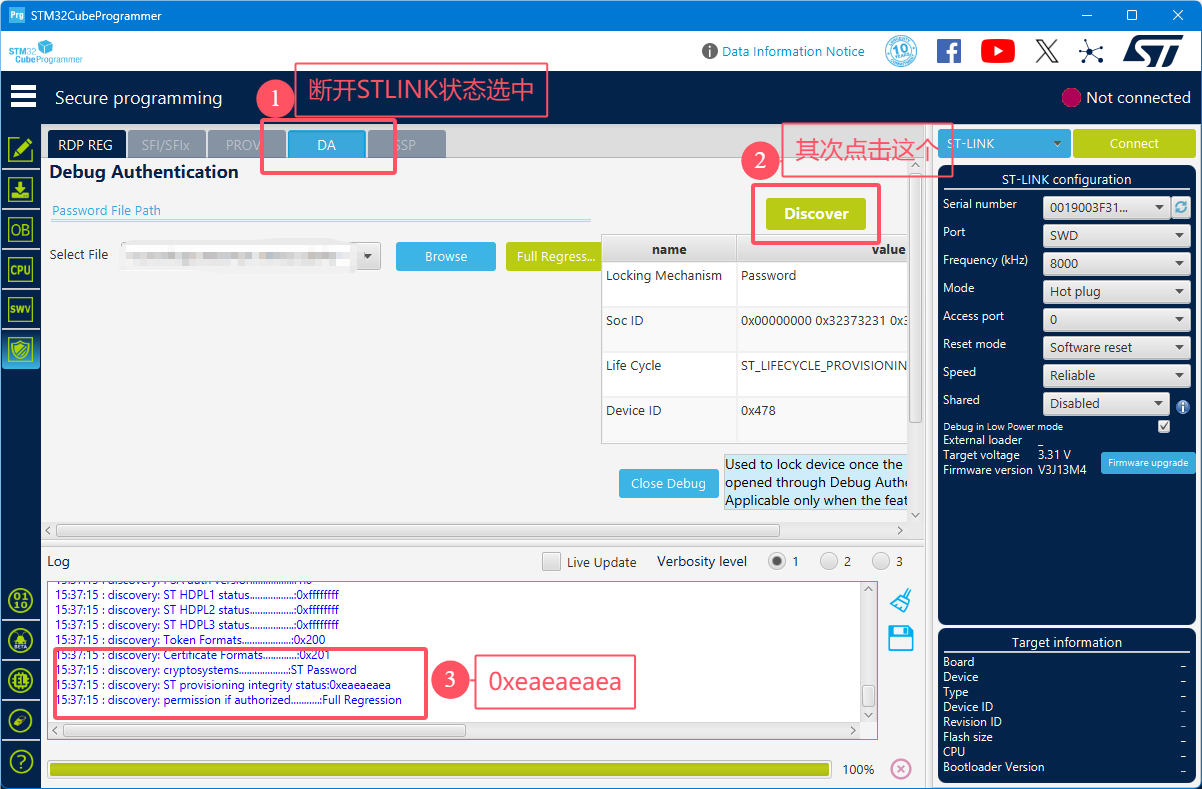This screenshot has height=789, width=1202.
Task: Open the Option Bytes (OB) panel
Action: [x=20, y=229]
